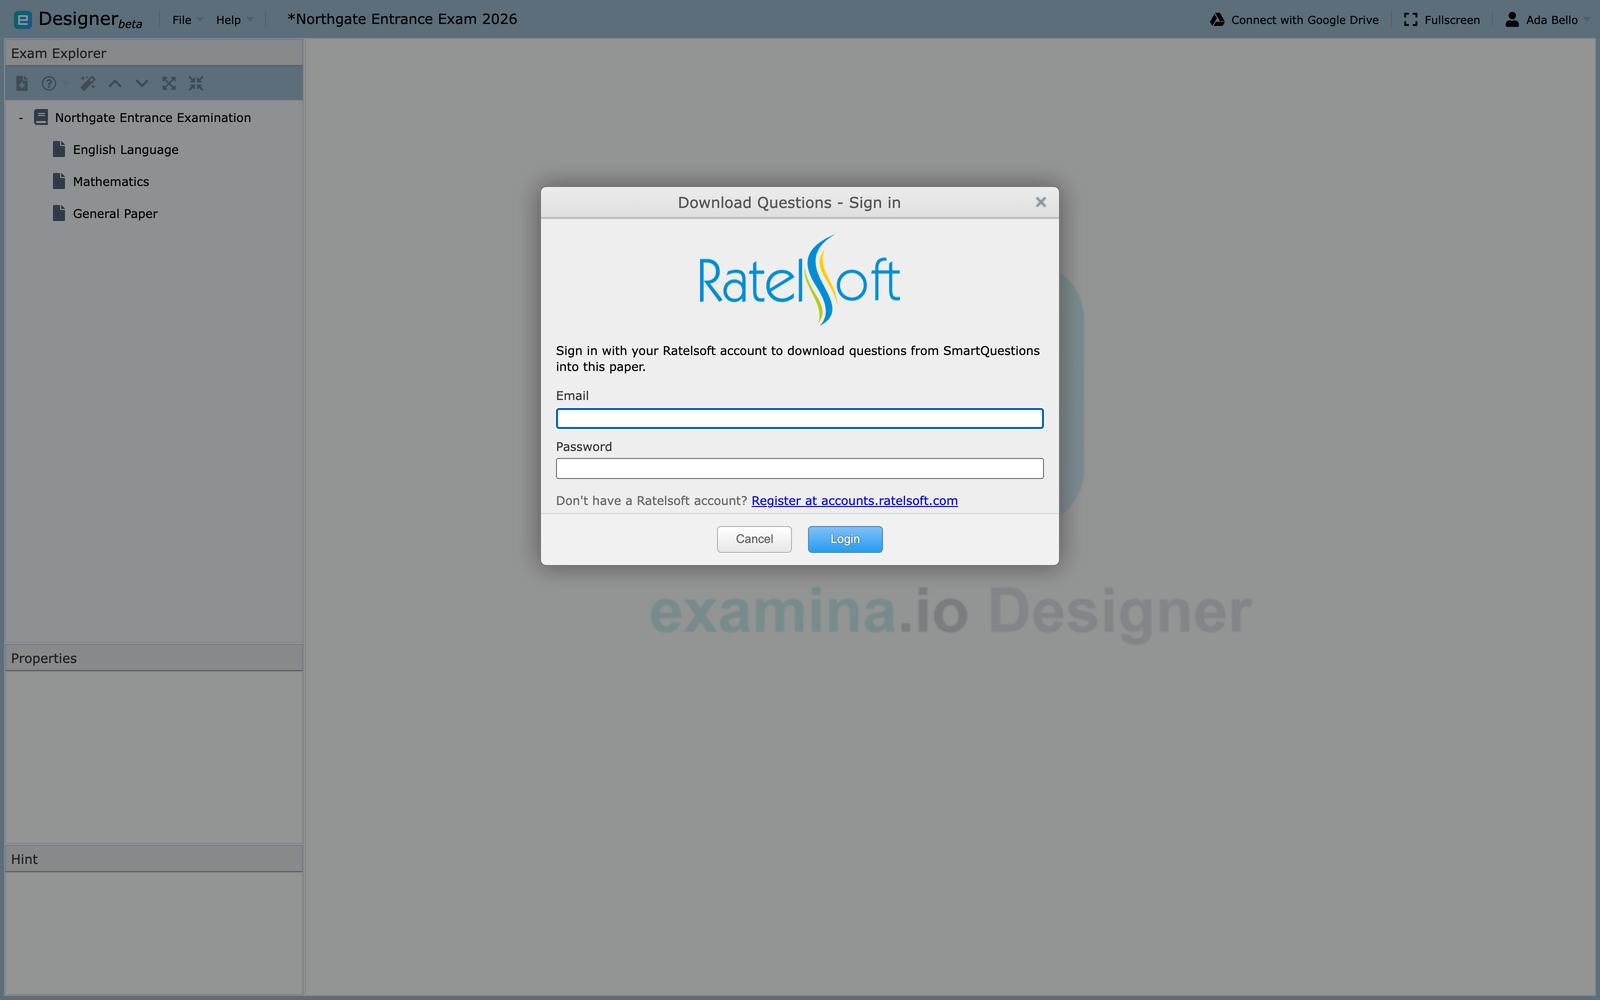Click the add paper toolbar icon
Viewport: 1600px width, 1000px height.
22,84
